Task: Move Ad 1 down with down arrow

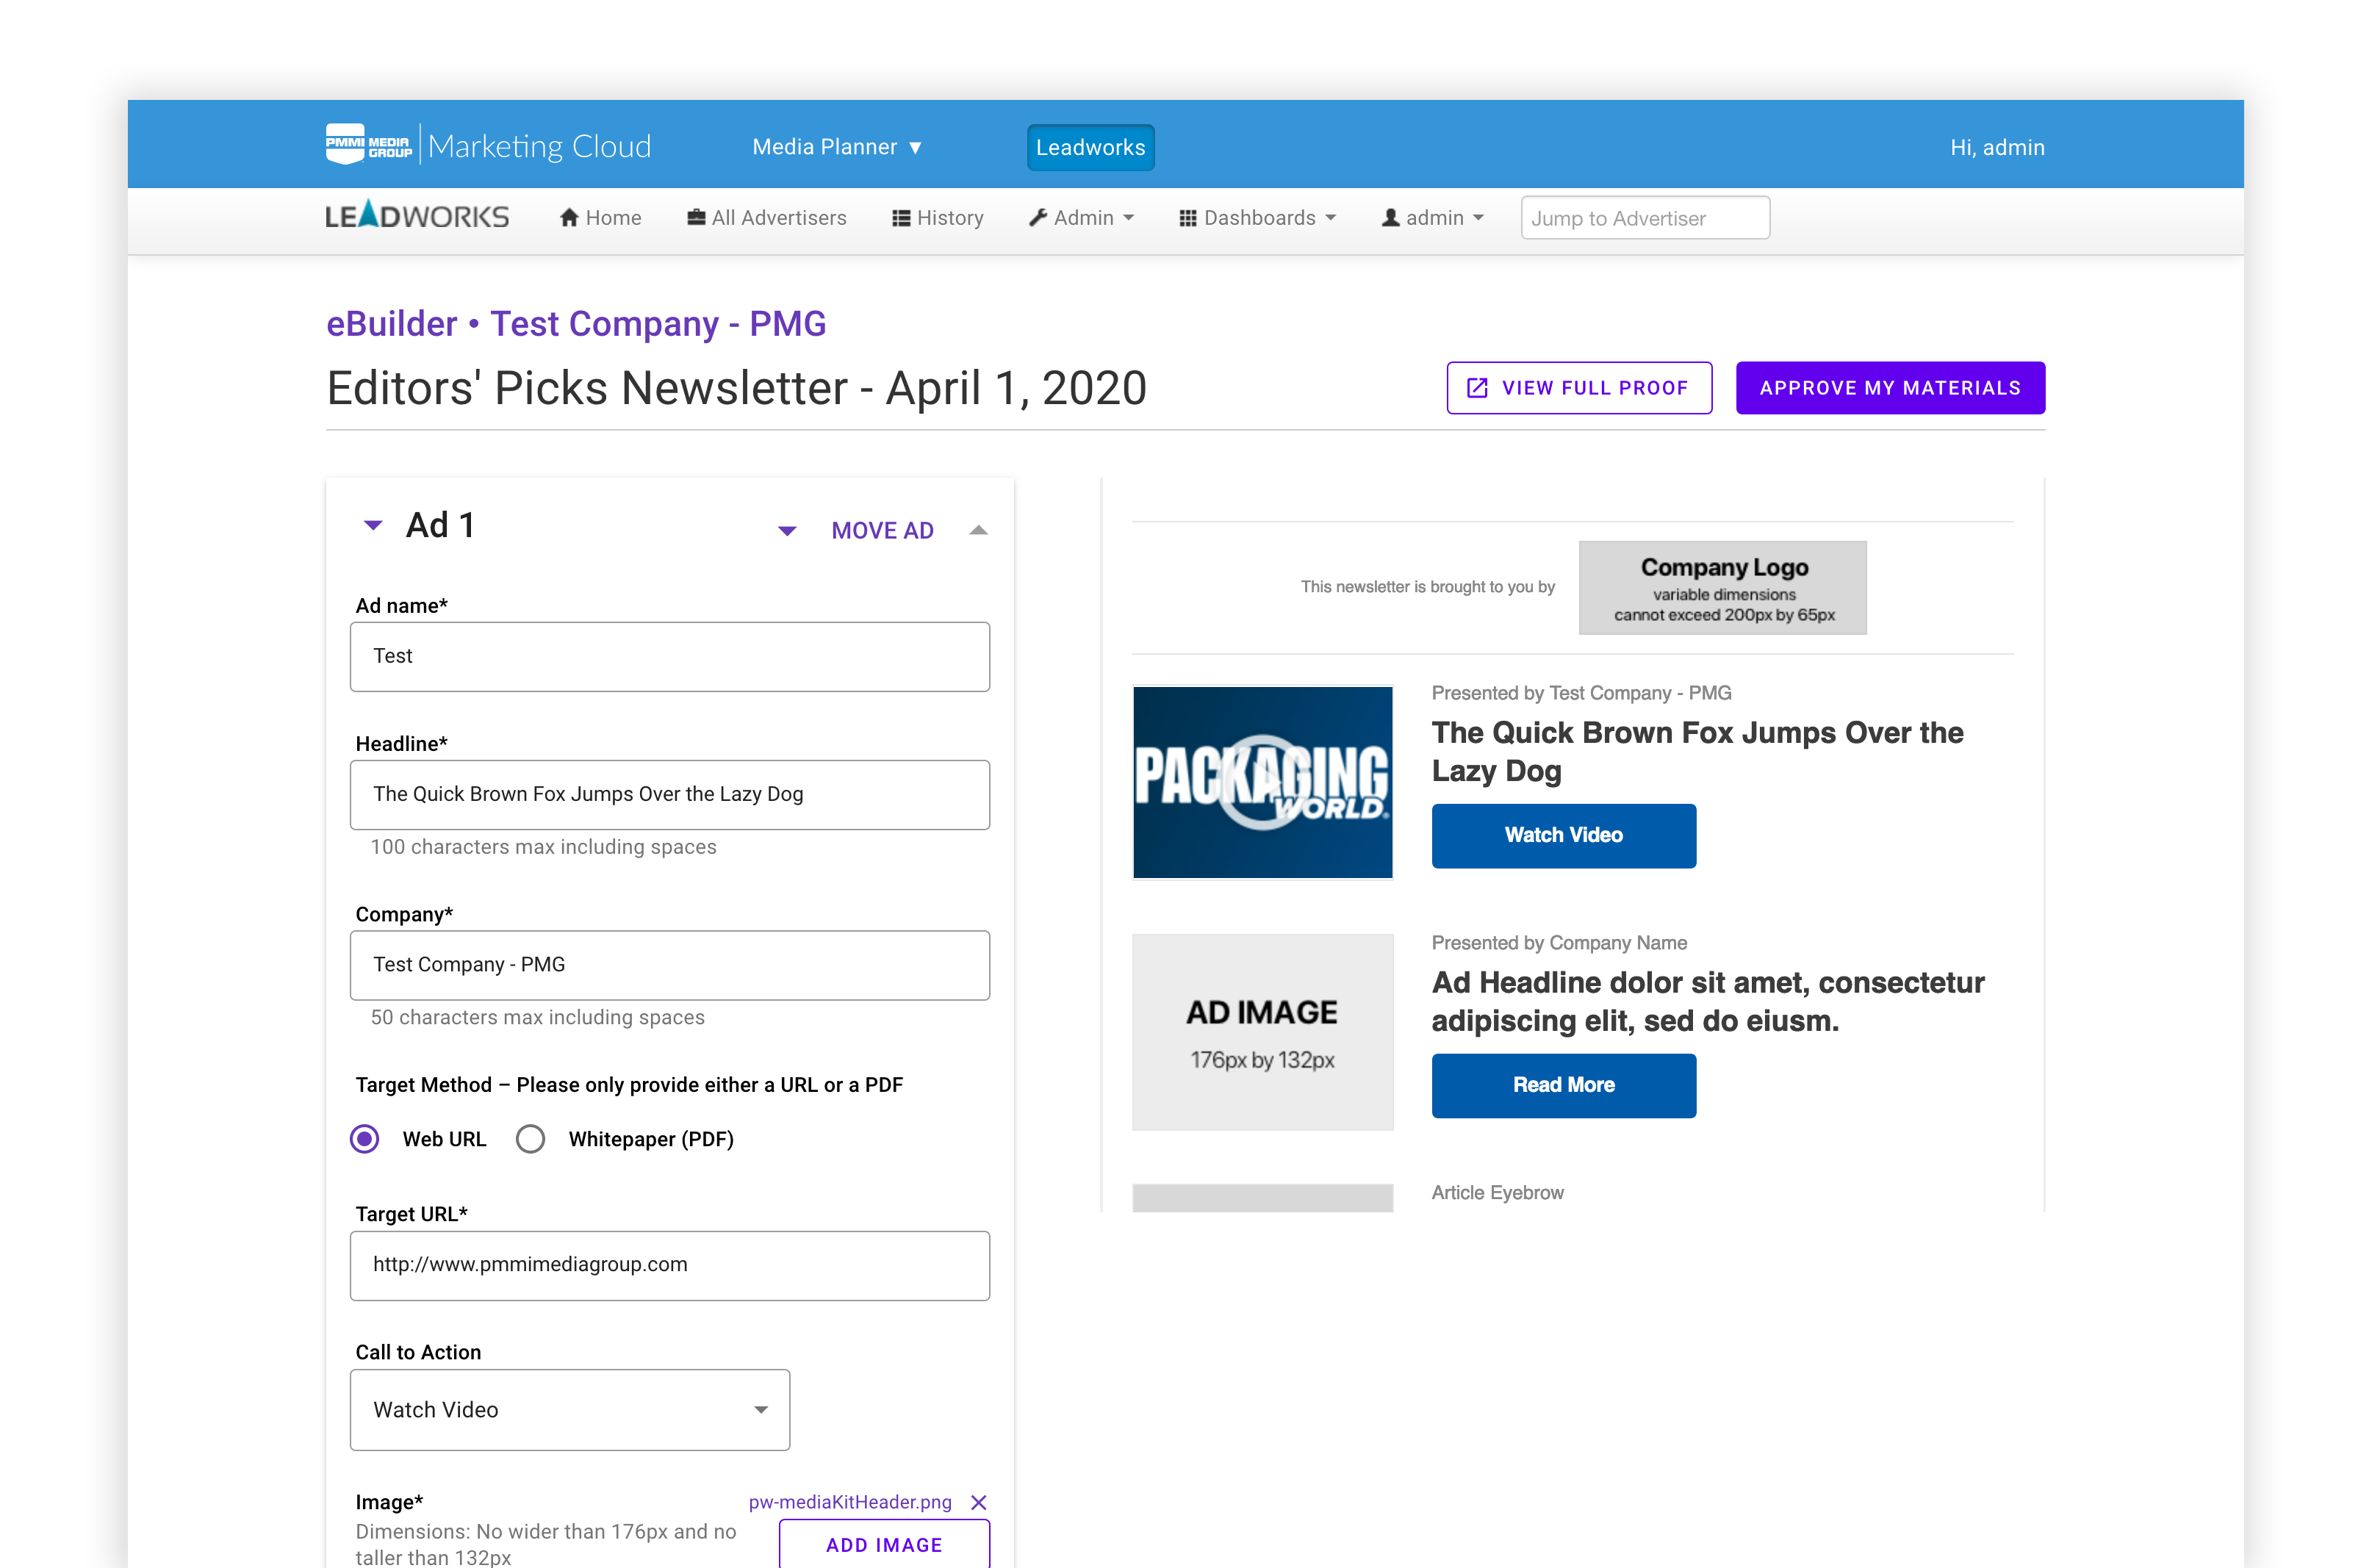Action: pyautogui.click(x=787, y=531)
